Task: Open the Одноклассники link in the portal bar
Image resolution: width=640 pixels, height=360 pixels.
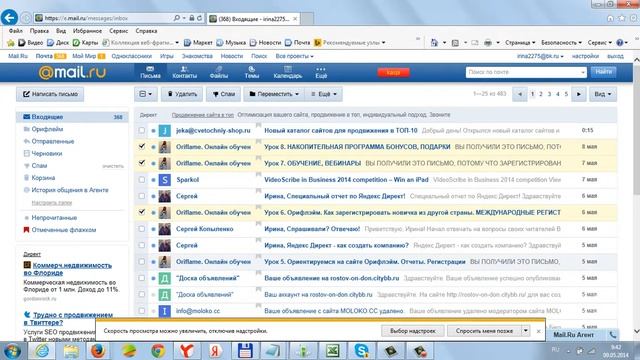Action: (131, 56)
